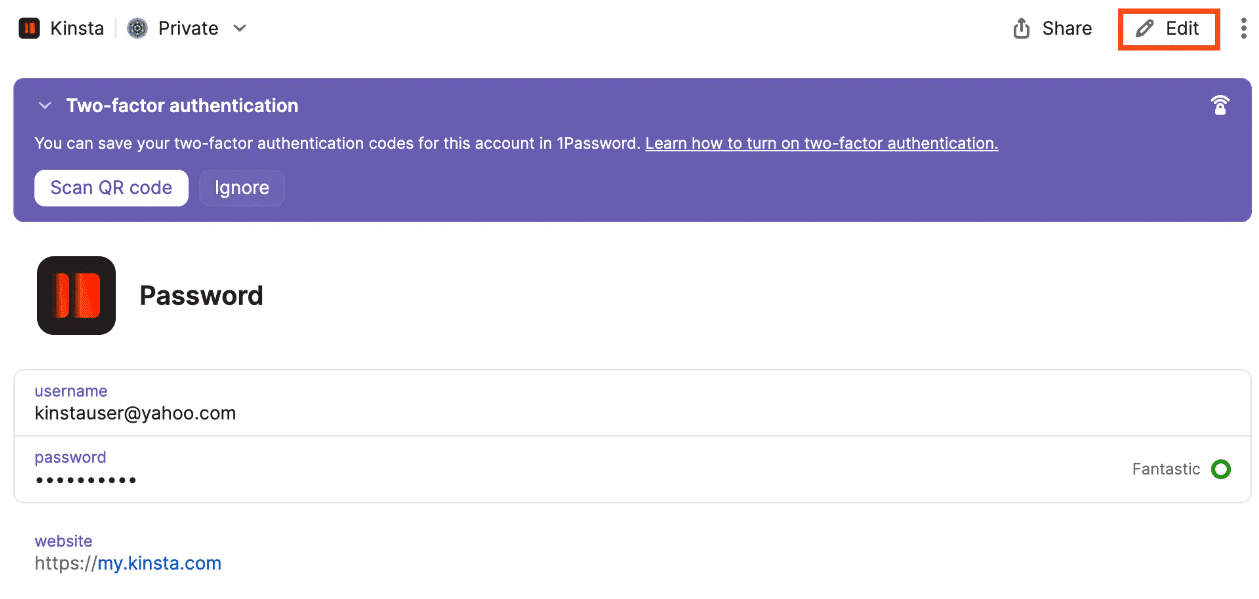Image resolution: width=1259 pixels, height=599 pixels.
Task: Click the pencil icon inside the Edit button
Action: coord(1146,28)
